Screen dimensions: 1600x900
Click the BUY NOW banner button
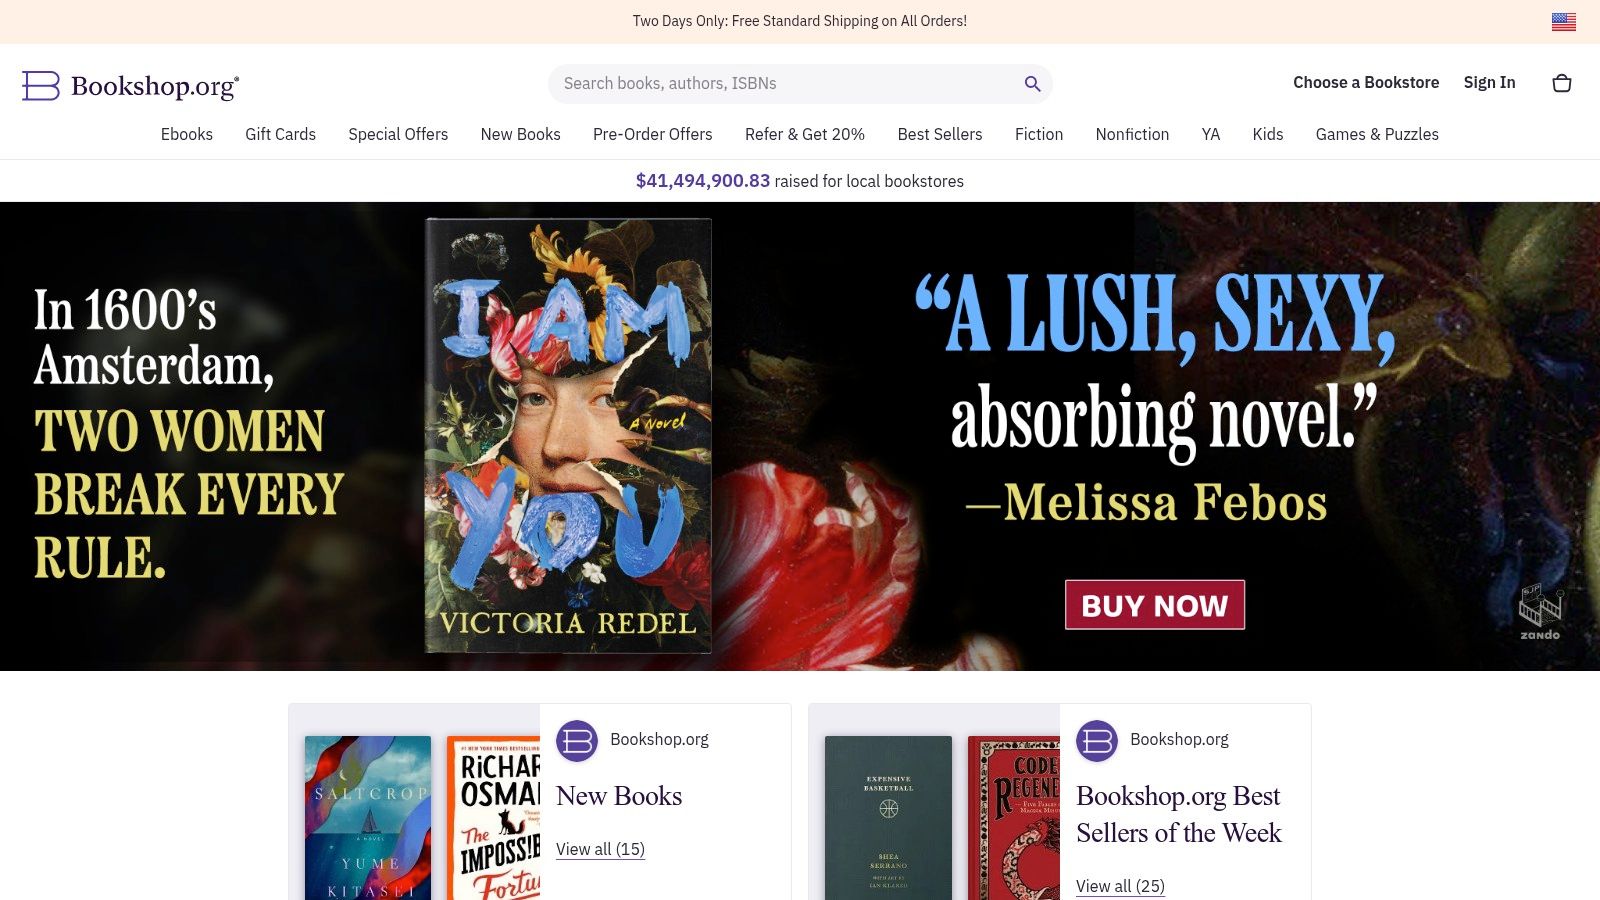pos(1155,605)
